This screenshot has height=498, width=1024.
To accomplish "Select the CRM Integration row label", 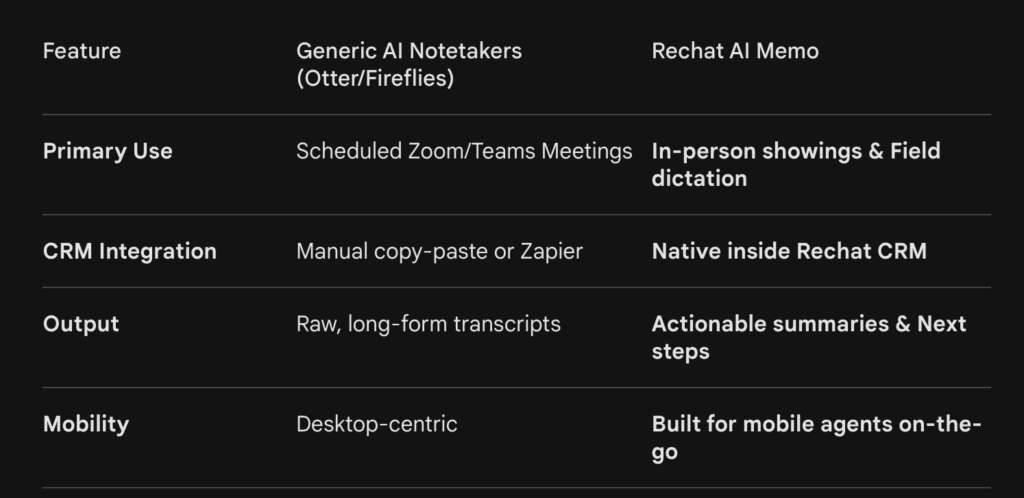I will tap(129, 251).
